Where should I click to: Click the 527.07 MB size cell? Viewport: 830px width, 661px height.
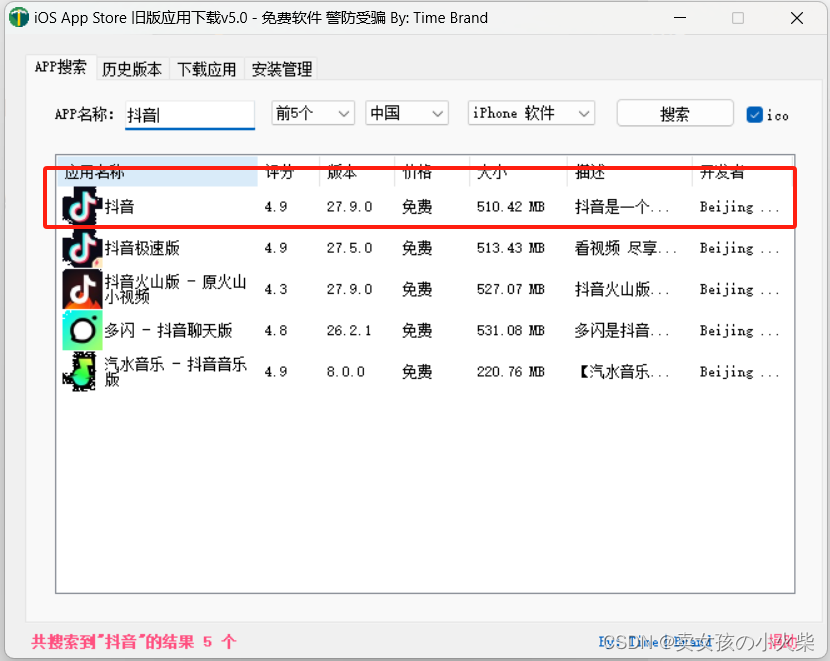click(x=510, y=289)
